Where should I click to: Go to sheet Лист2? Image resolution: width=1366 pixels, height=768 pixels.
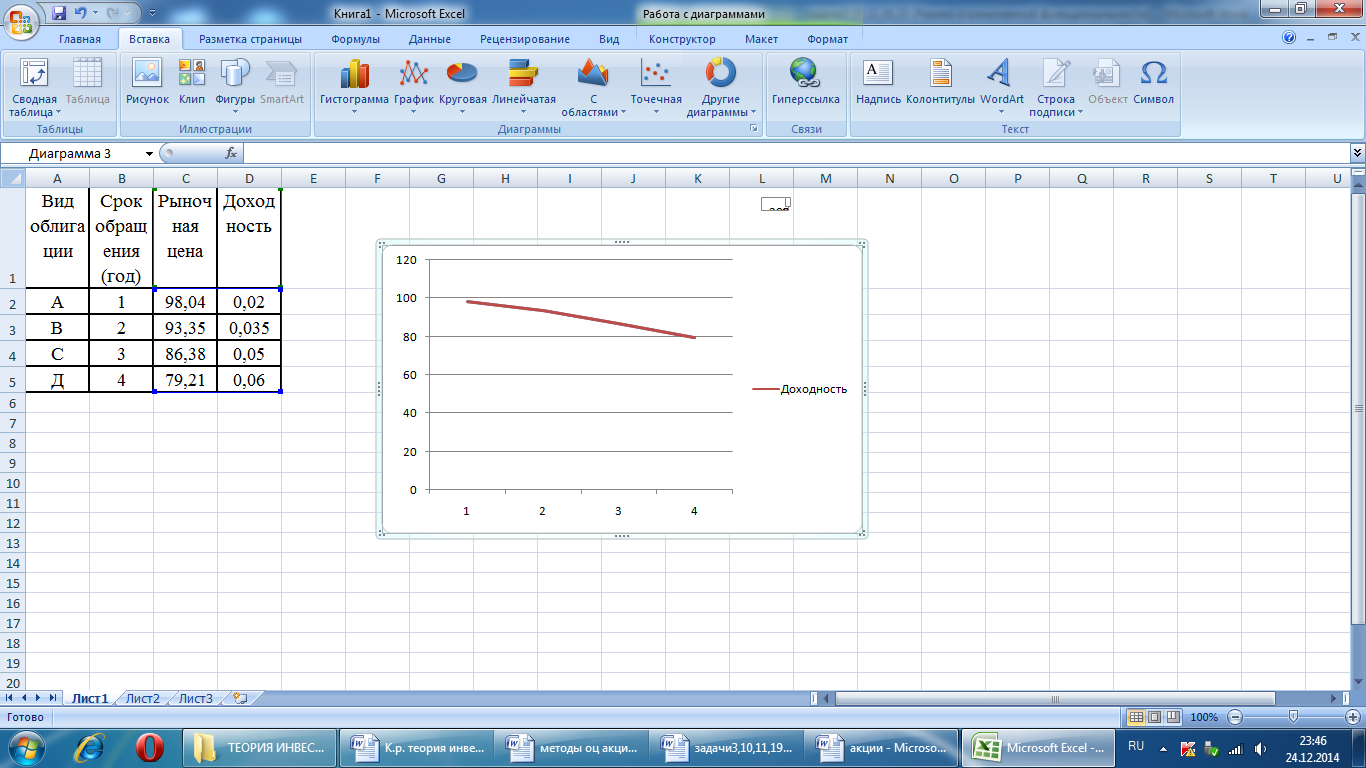pyautogui.click(x=142, y=698)
